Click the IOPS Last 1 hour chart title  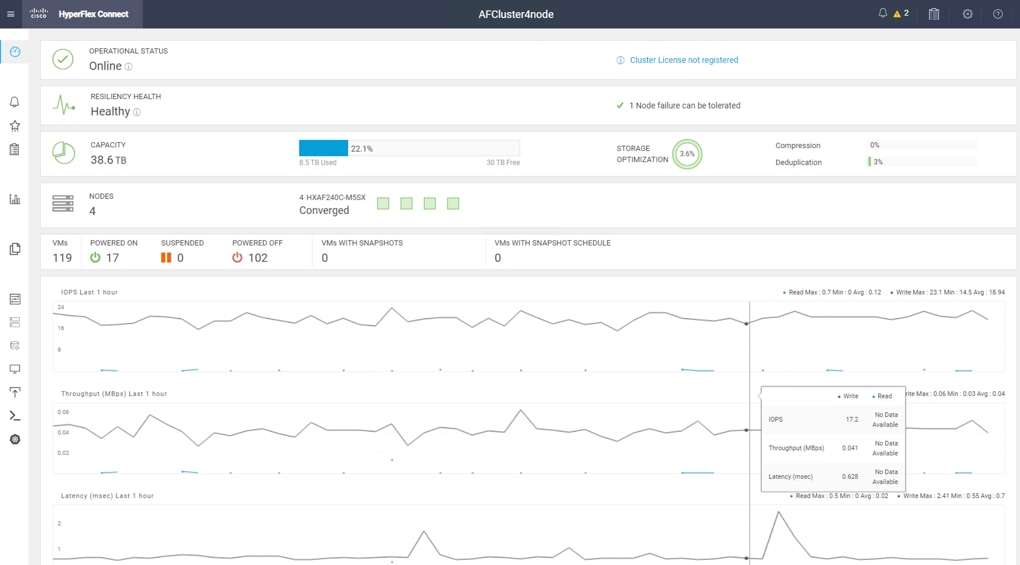point(89,293)
